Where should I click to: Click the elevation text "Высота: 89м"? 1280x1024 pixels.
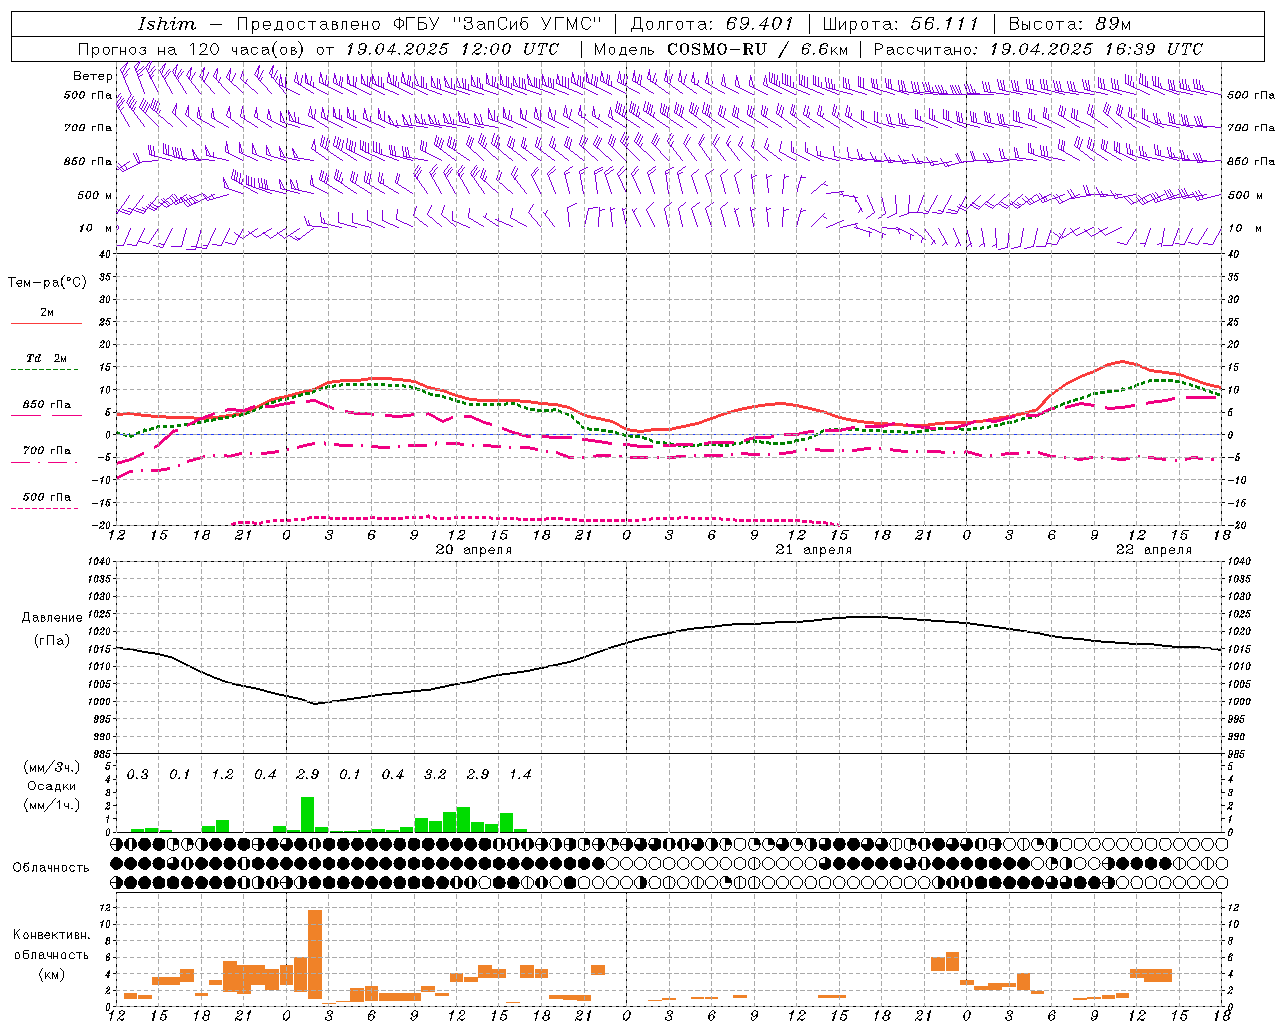(x=1069, y=24)
